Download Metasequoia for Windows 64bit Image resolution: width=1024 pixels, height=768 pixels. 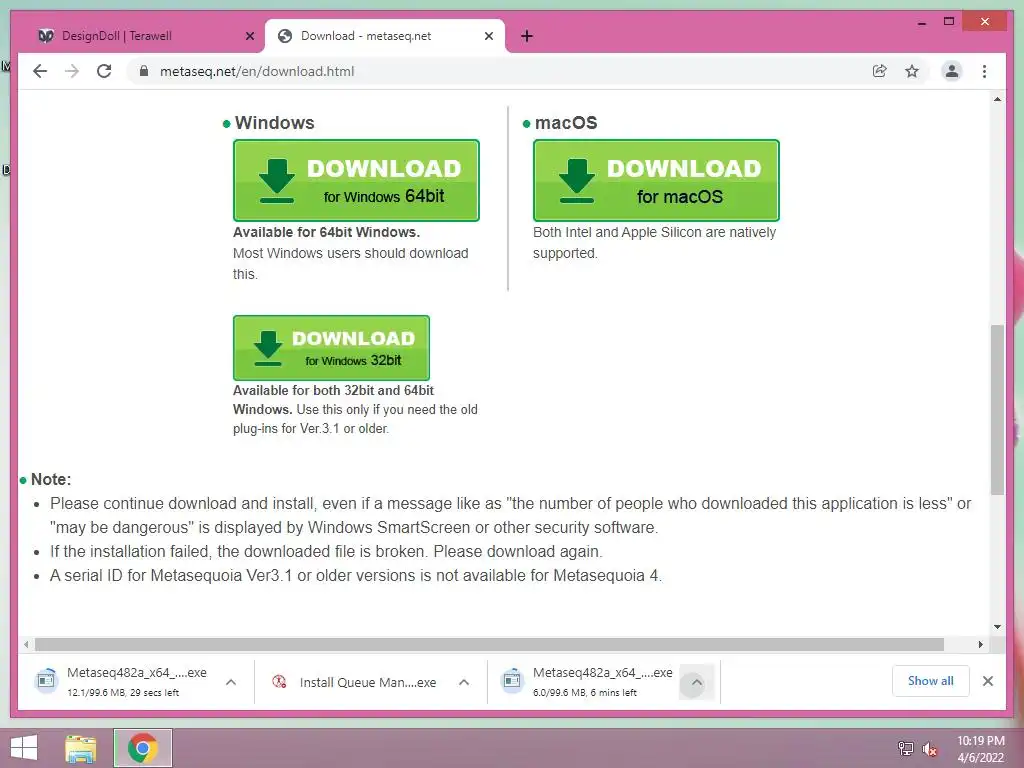356,180
